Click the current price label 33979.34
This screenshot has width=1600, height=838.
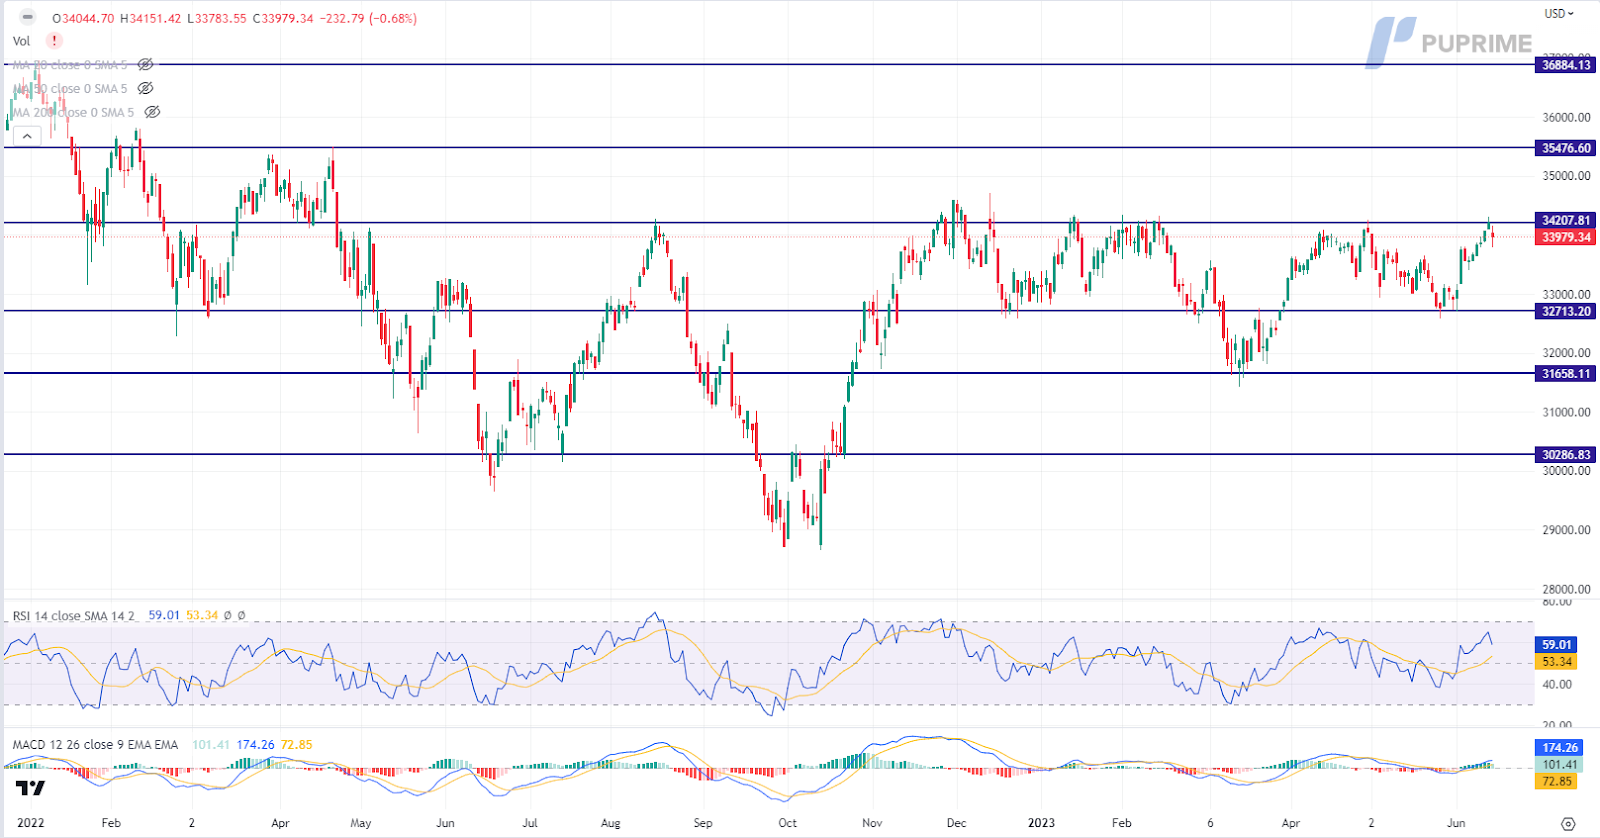click(x=1565, y=237)
